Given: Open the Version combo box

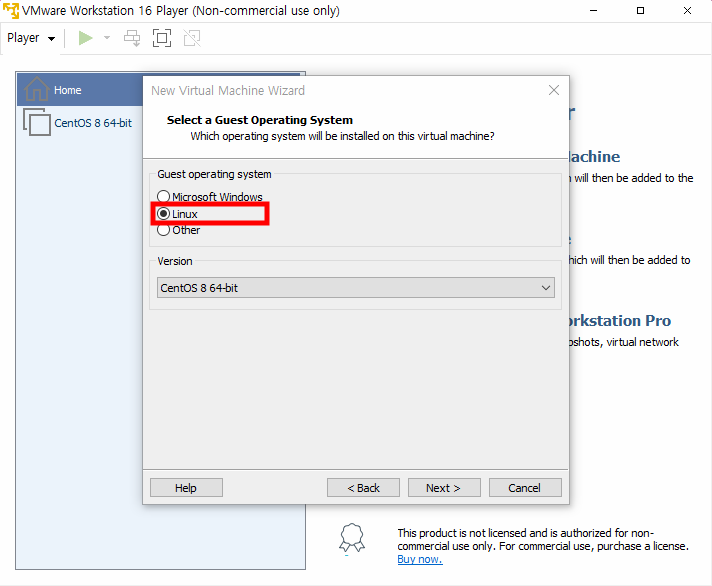Looking at the screenshot, I should [356, 288].
